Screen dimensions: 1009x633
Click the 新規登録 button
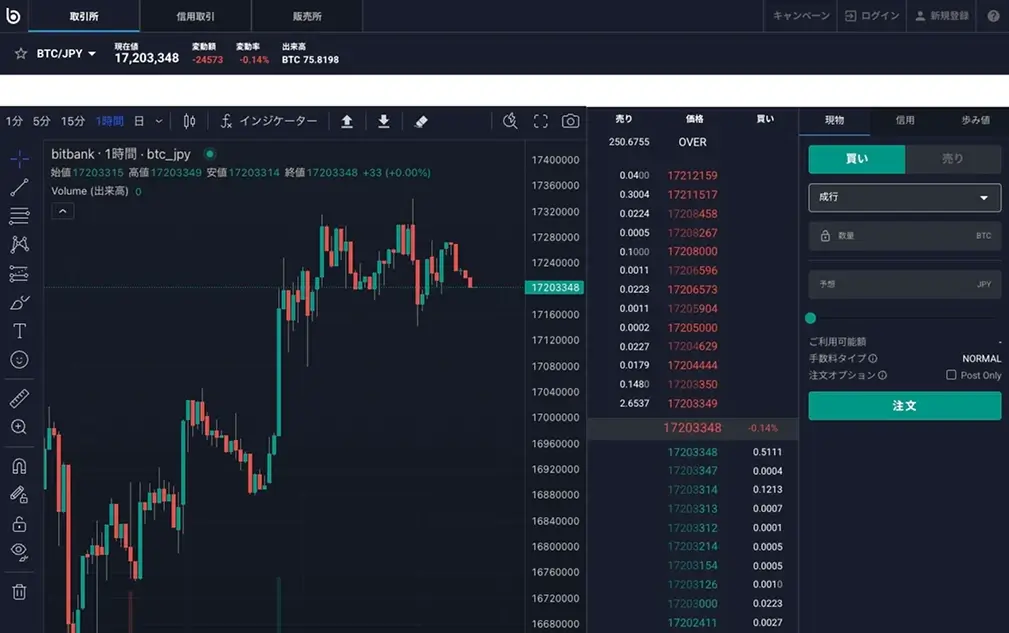[x=942, y=15]
